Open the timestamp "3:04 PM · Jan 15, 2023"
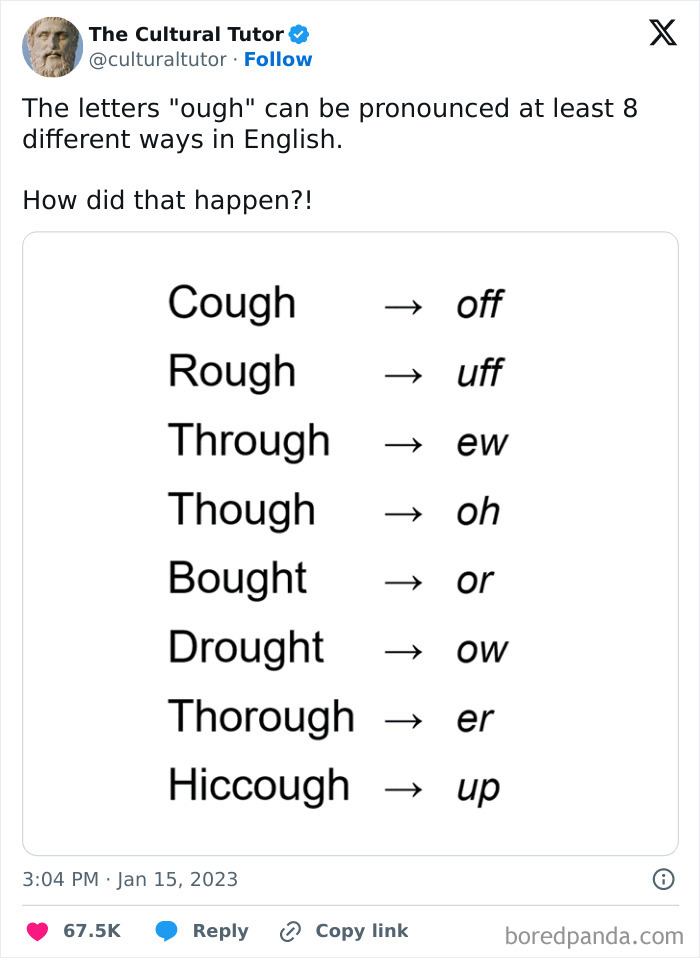Image resolution: width=700 pixels, height=958 pixels. (x=130, y=879)
